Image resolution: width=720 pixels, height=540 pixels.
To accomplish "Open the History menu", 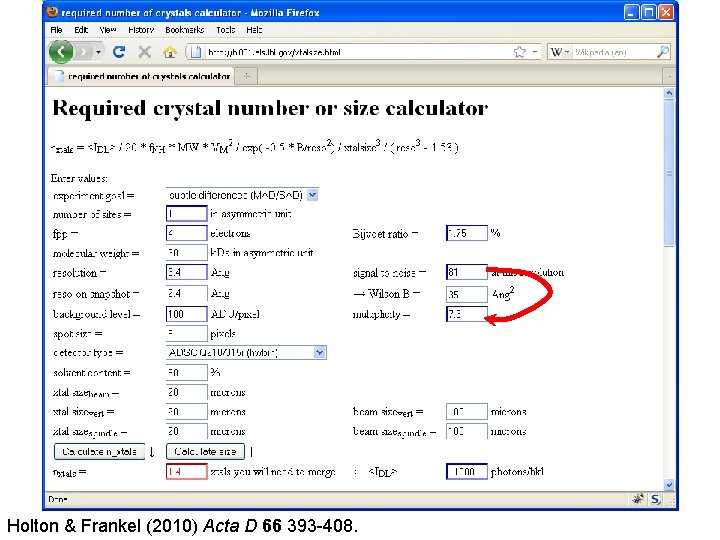I will pyautogui.click(x=141, y=30).
